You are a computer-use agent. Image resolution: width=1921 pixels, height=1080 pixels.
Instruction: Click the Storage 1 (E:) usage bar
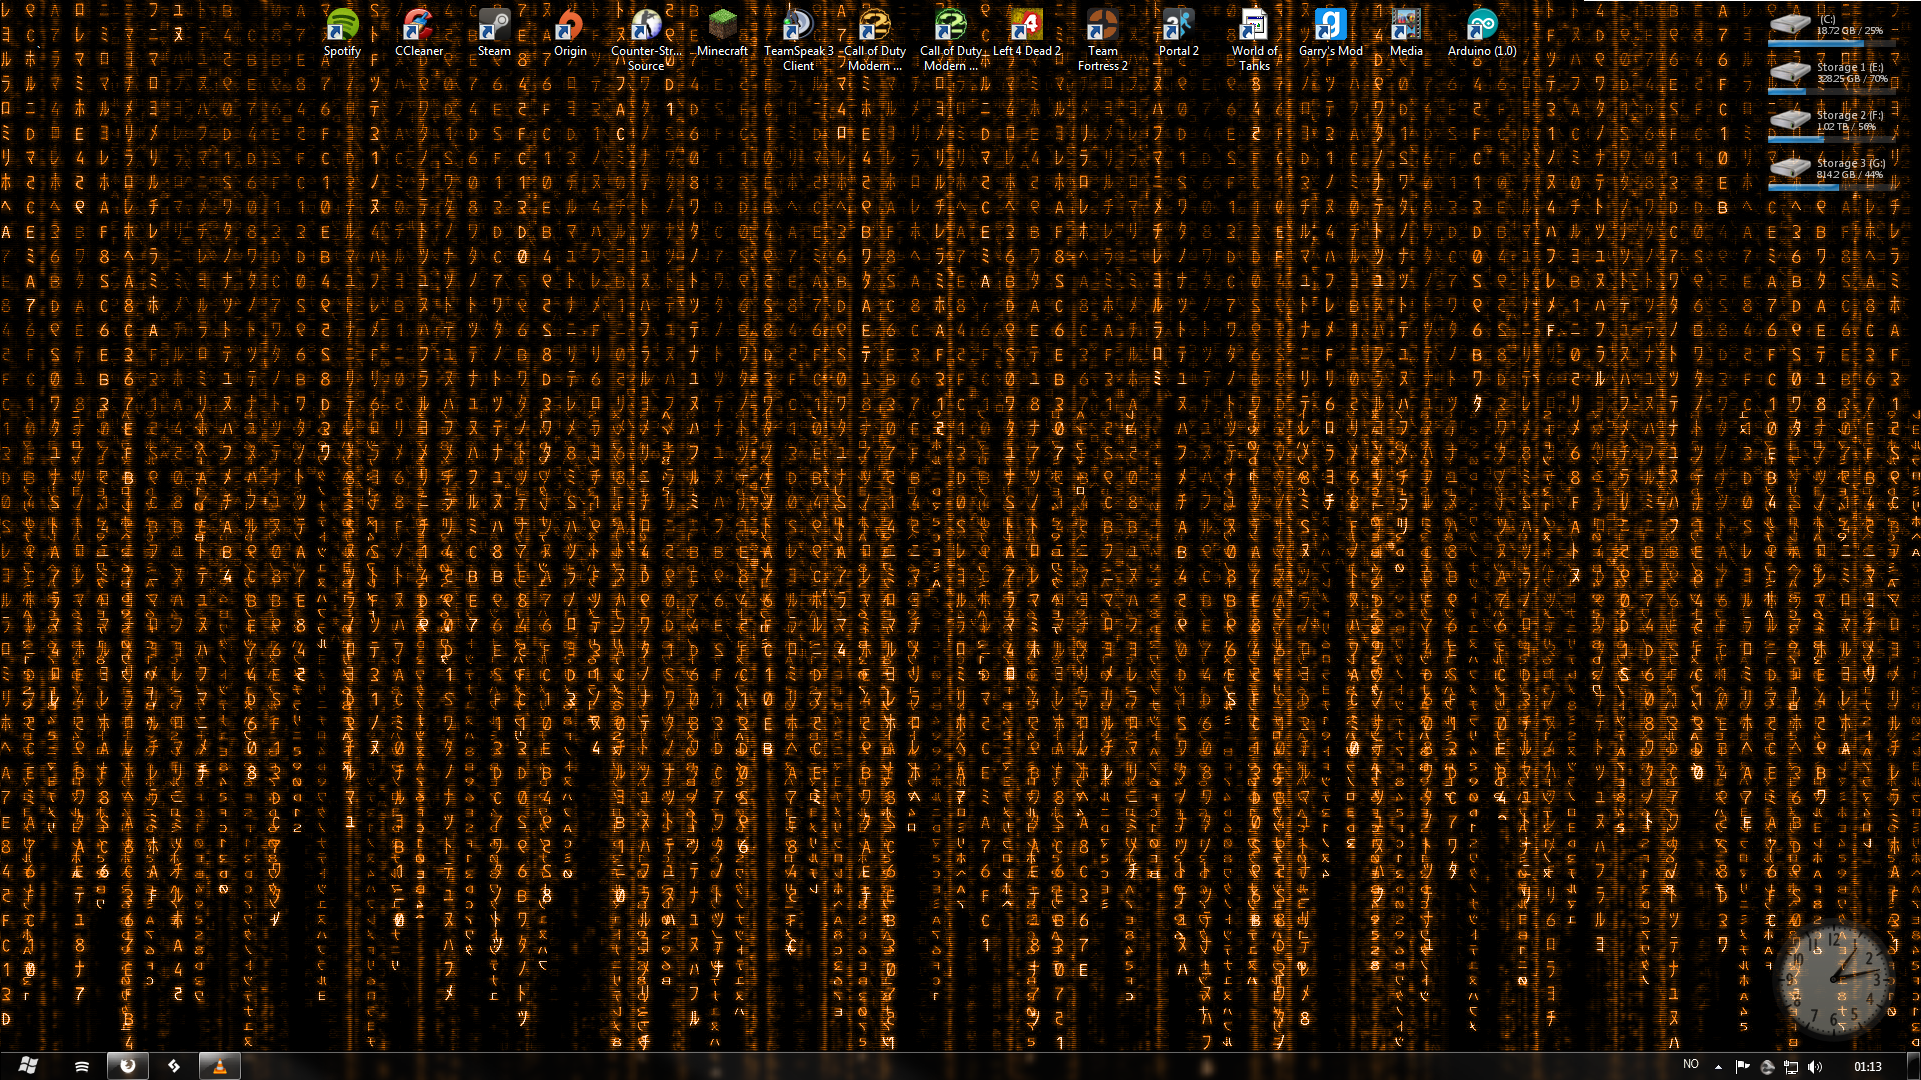[1831, 91]
